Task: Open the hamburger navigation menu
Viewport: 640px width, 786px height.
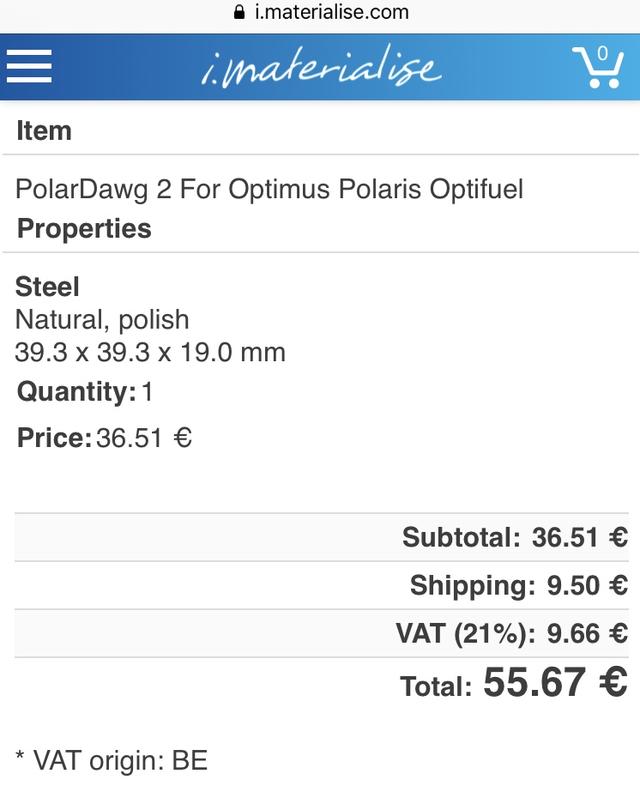Action: 29,66
